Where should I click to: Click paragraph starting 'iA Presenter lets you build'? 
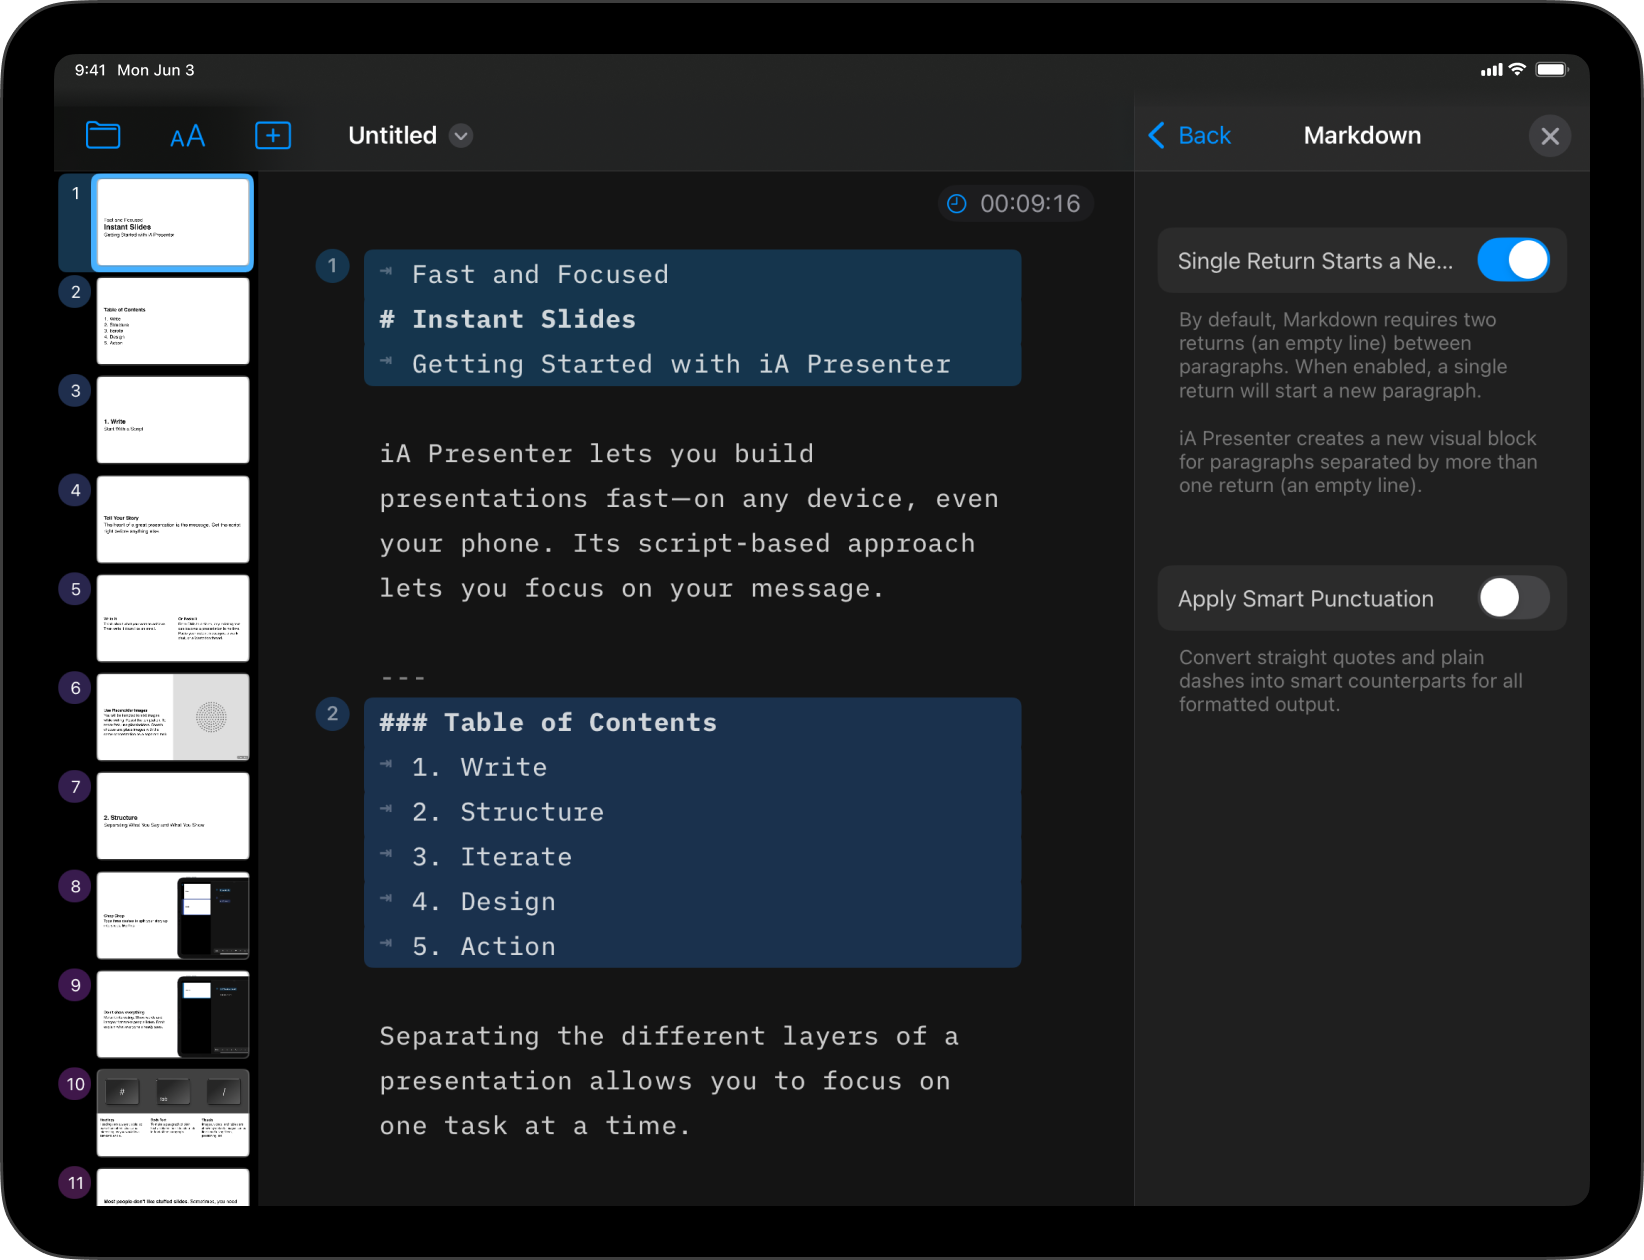click(689, 521)
